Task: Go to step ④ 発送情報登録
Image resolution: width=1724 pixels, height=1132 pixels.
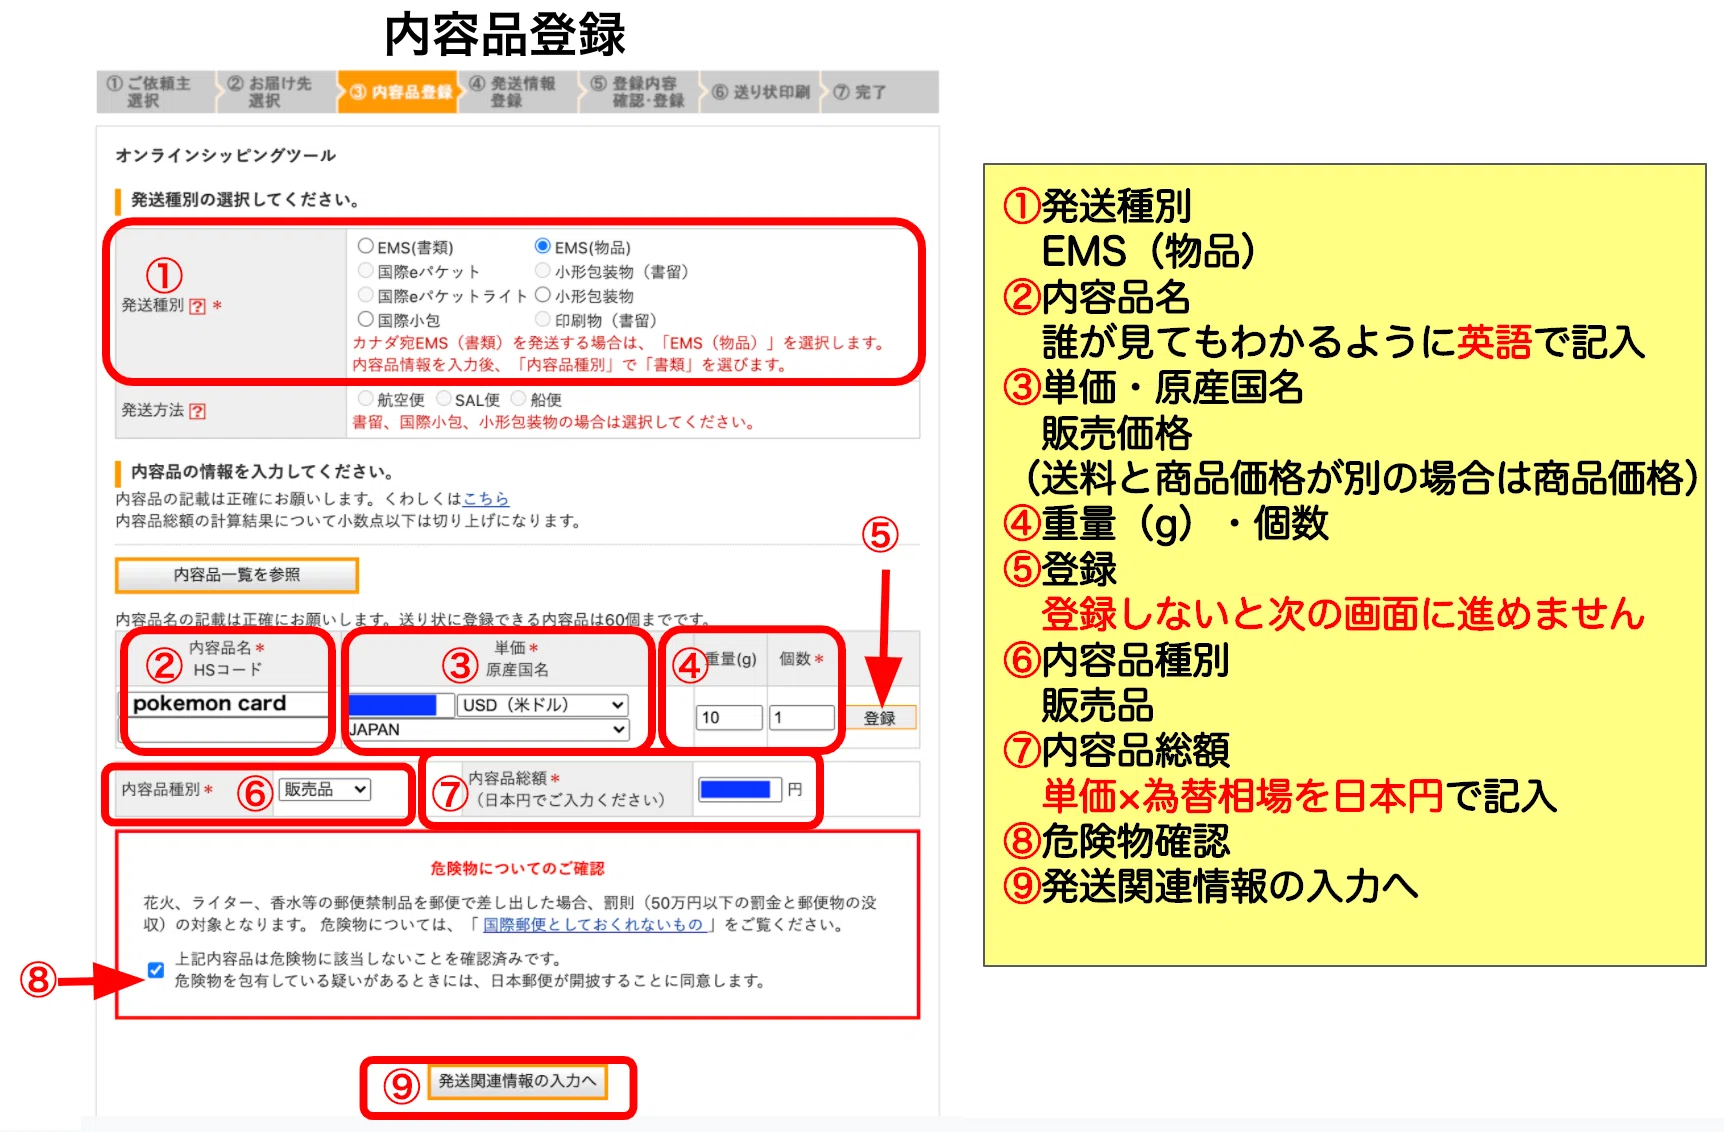Action: click(x=518, y=92)
